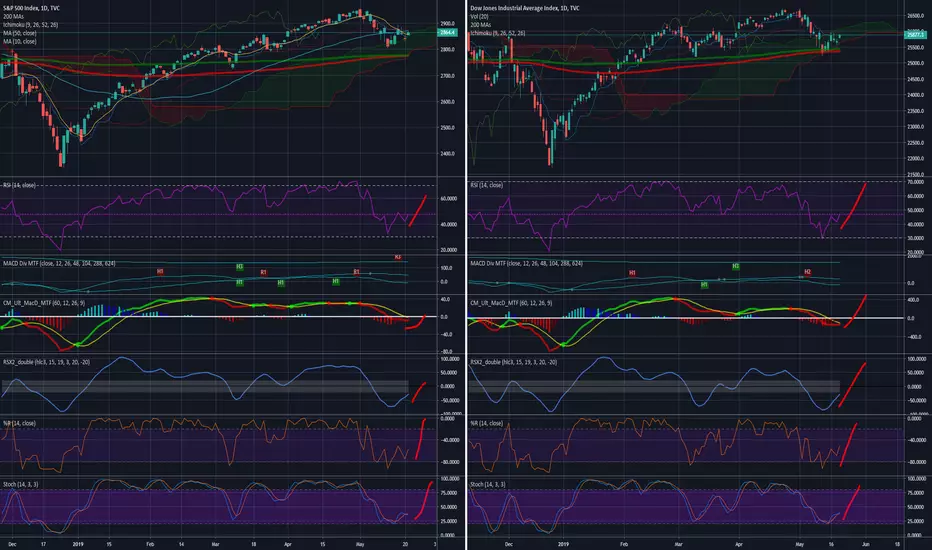Click 75.0000 on the S&P Stoch scale
Screen dimensions: 932x550
click(448, 493)
